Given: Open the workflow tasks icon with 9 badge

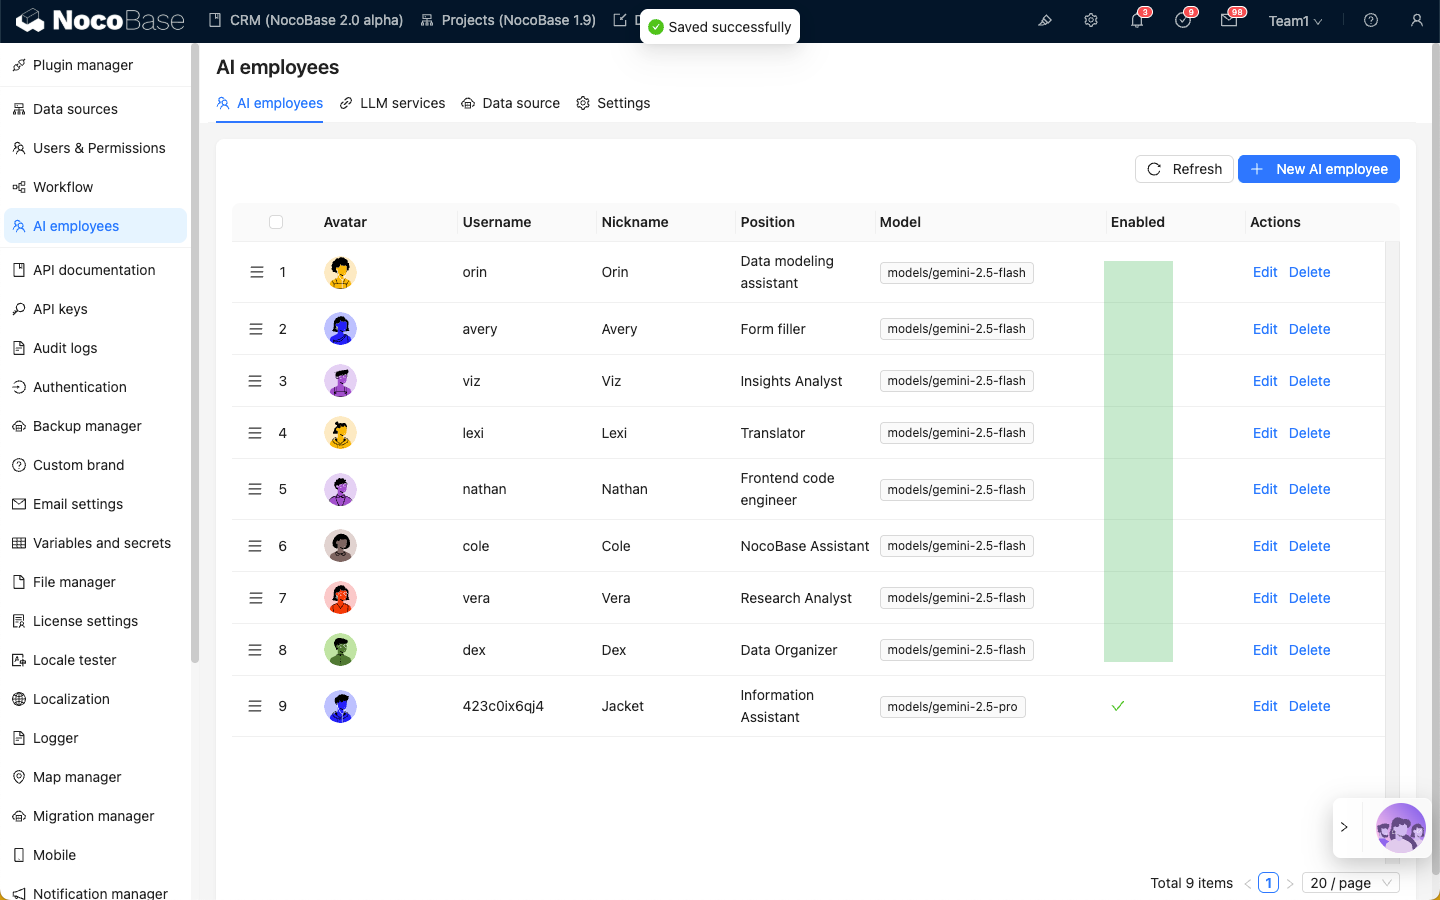Looking at the screenshot, I should [x=1183, y=20].
